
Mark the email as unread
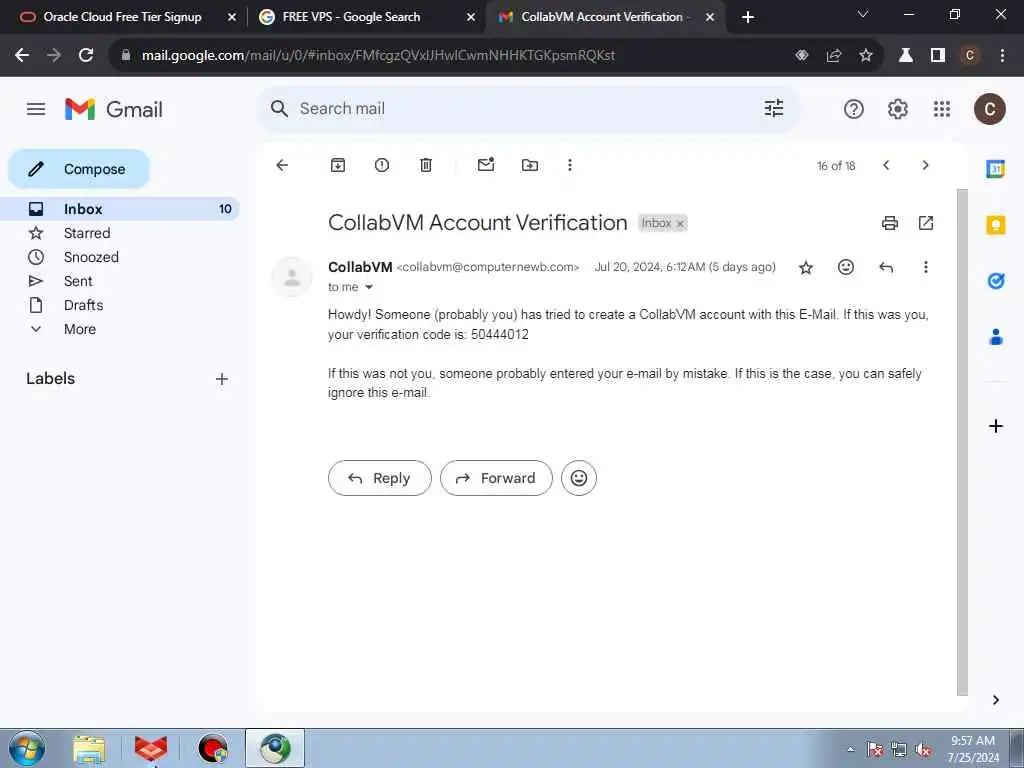click(486, 165)
